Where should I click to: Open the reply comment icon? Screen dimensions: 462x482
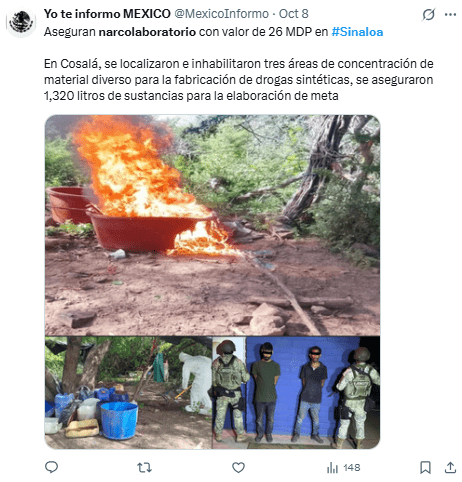[51, 467]
